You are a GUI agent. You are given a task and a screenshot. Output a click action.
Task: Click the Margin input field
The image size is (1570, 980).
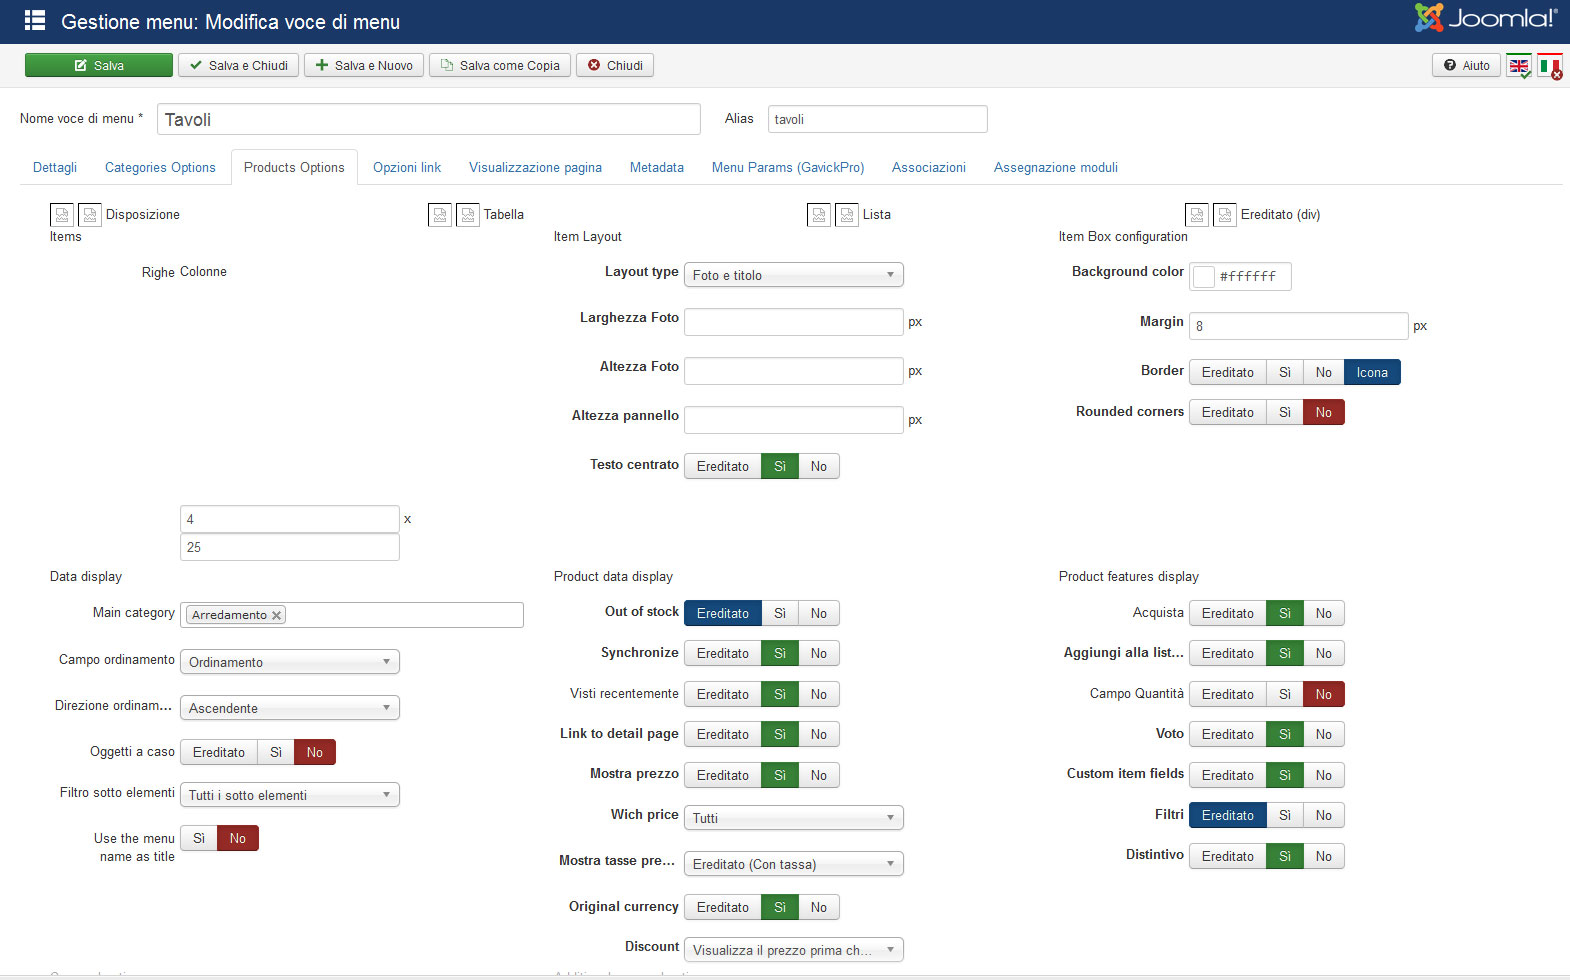pos(1299,326)
